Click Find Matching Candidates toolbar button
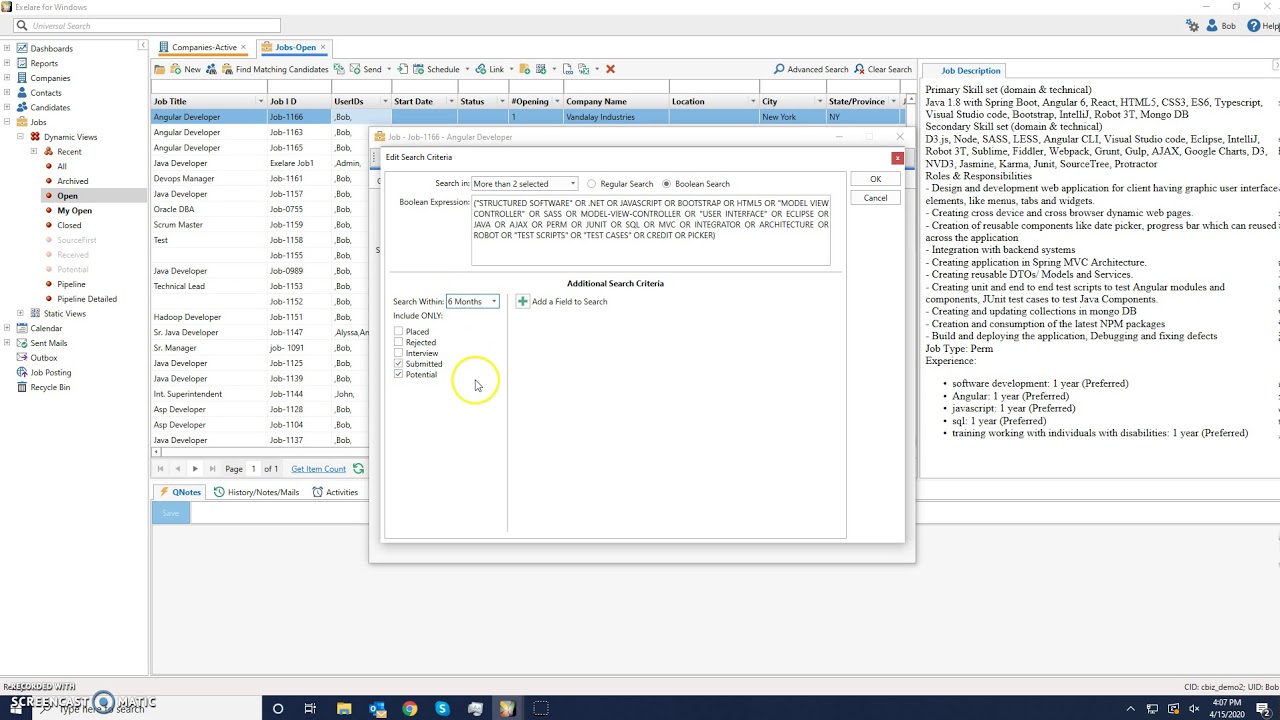1280x720 pixels. pos(274,69)
